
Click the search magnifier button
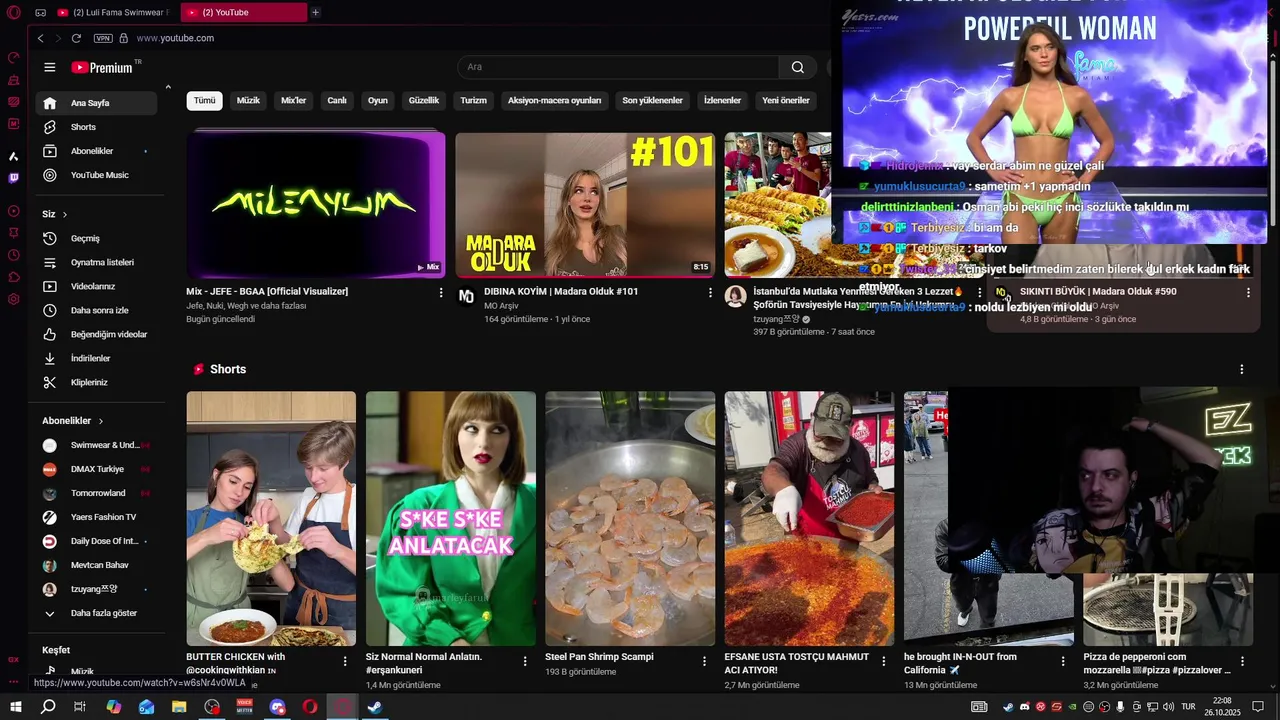(x=797, y=67)
